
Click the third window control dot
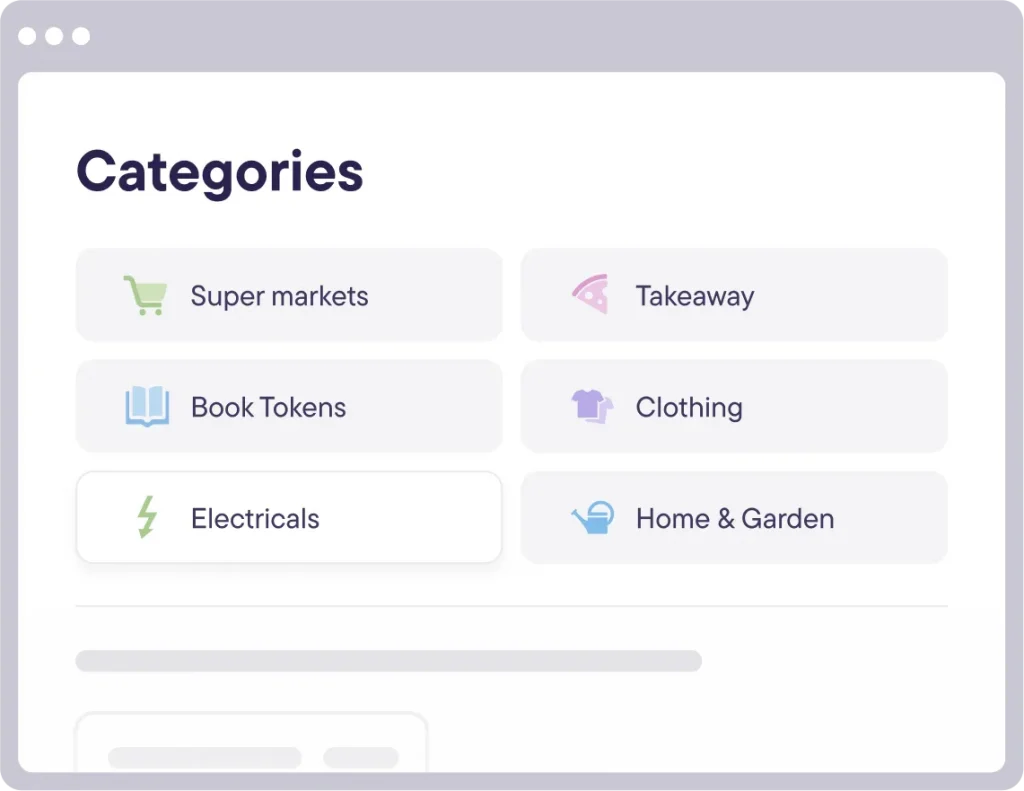81,36
